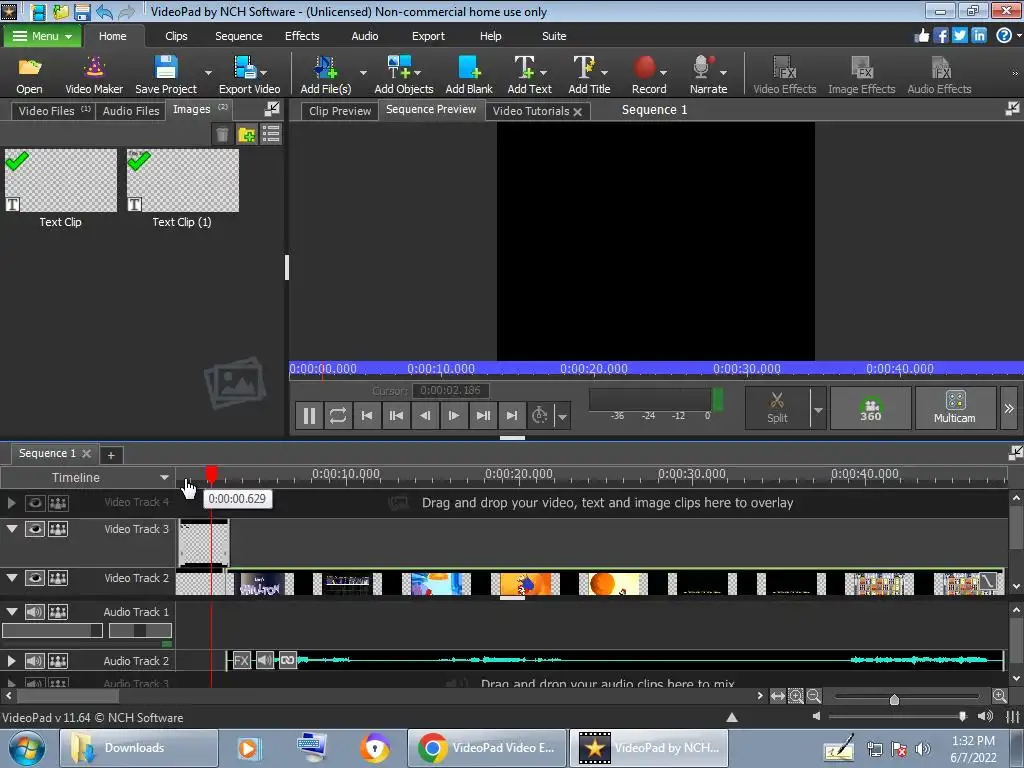This screenshot has width=1024, height=768.
Task: Jump to sequence start
Action: pos(367,416)
